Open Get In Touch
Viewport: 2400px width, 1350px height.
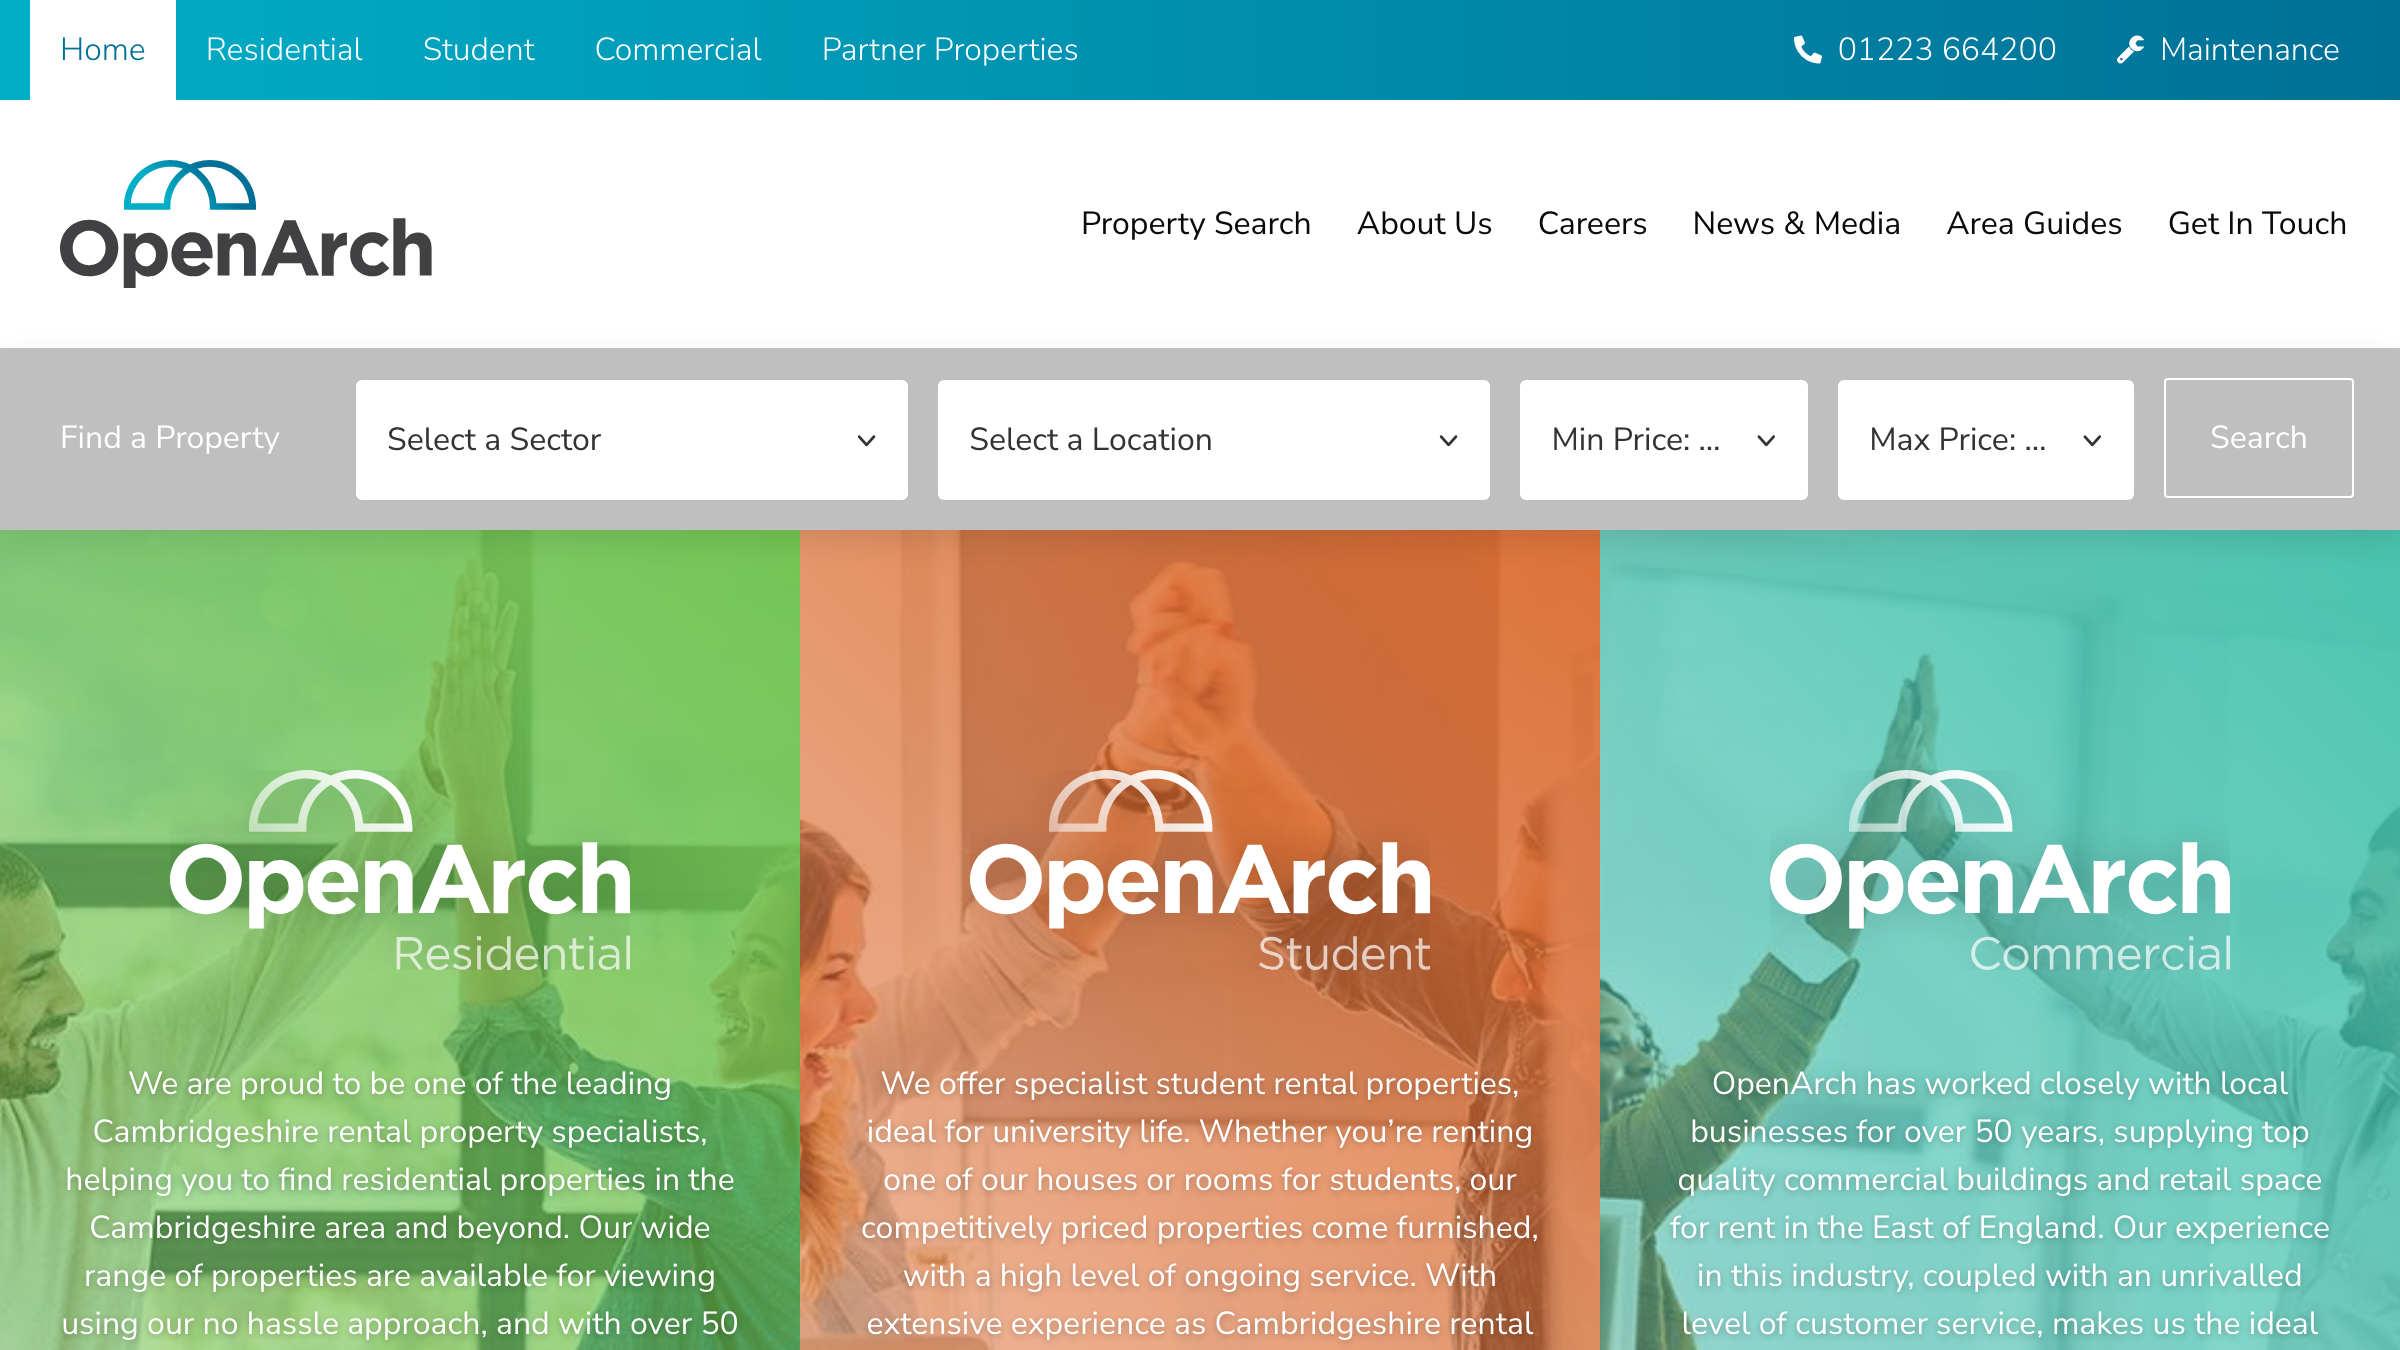(2257, 223)
